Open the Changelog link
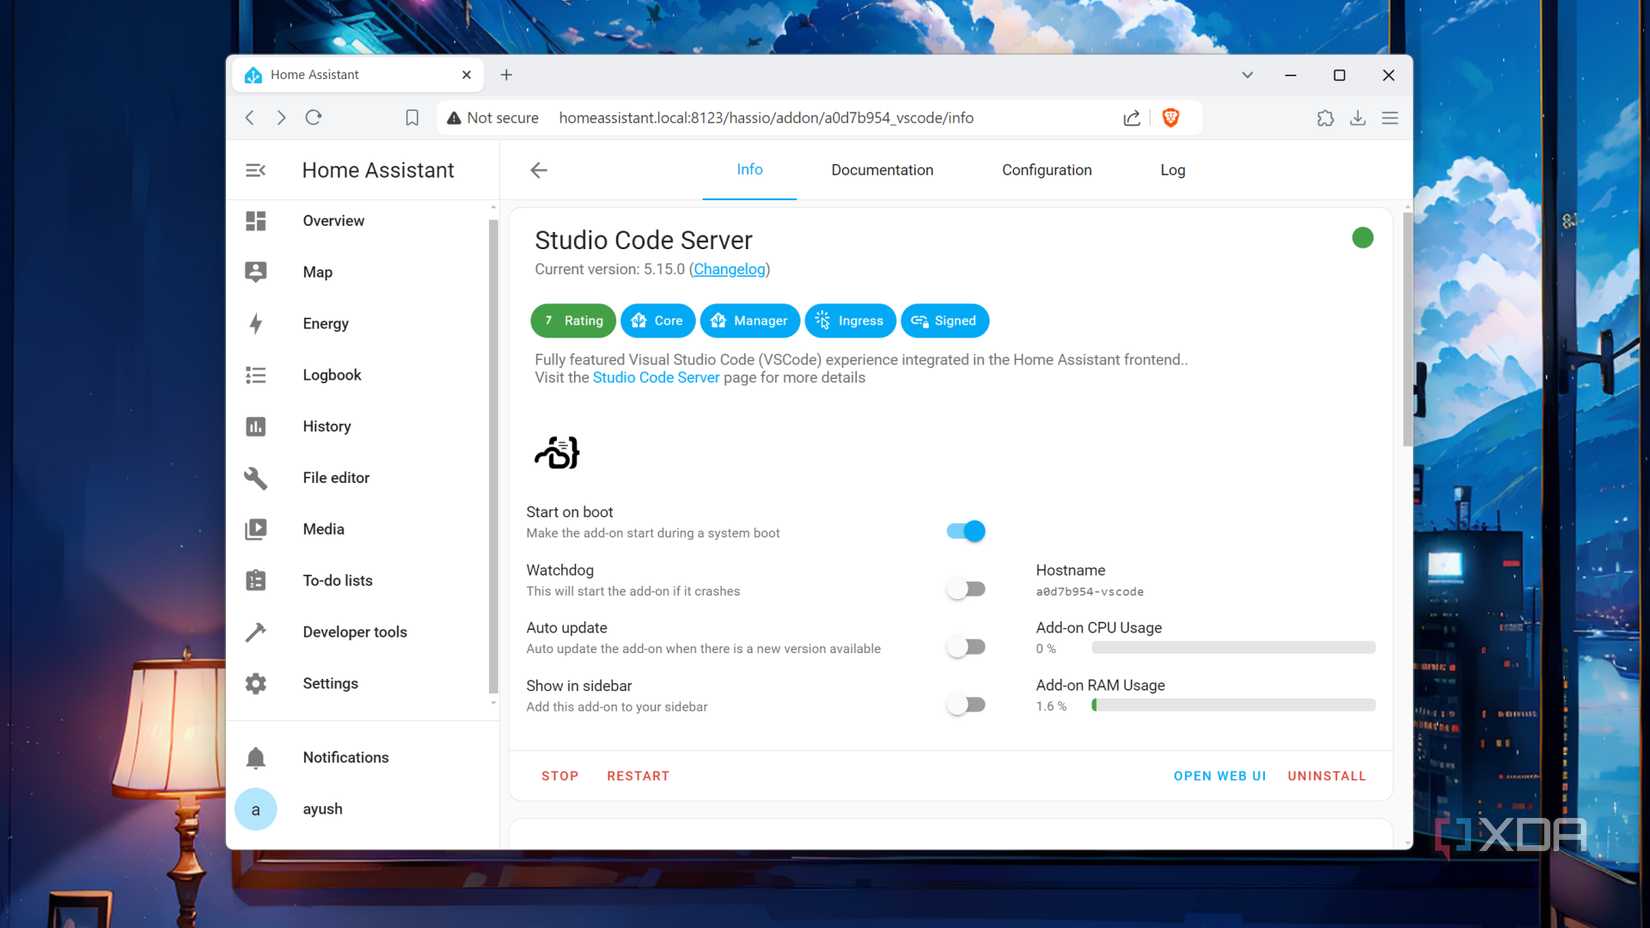Screen dimensions: 1650x928 pos(729,269)
